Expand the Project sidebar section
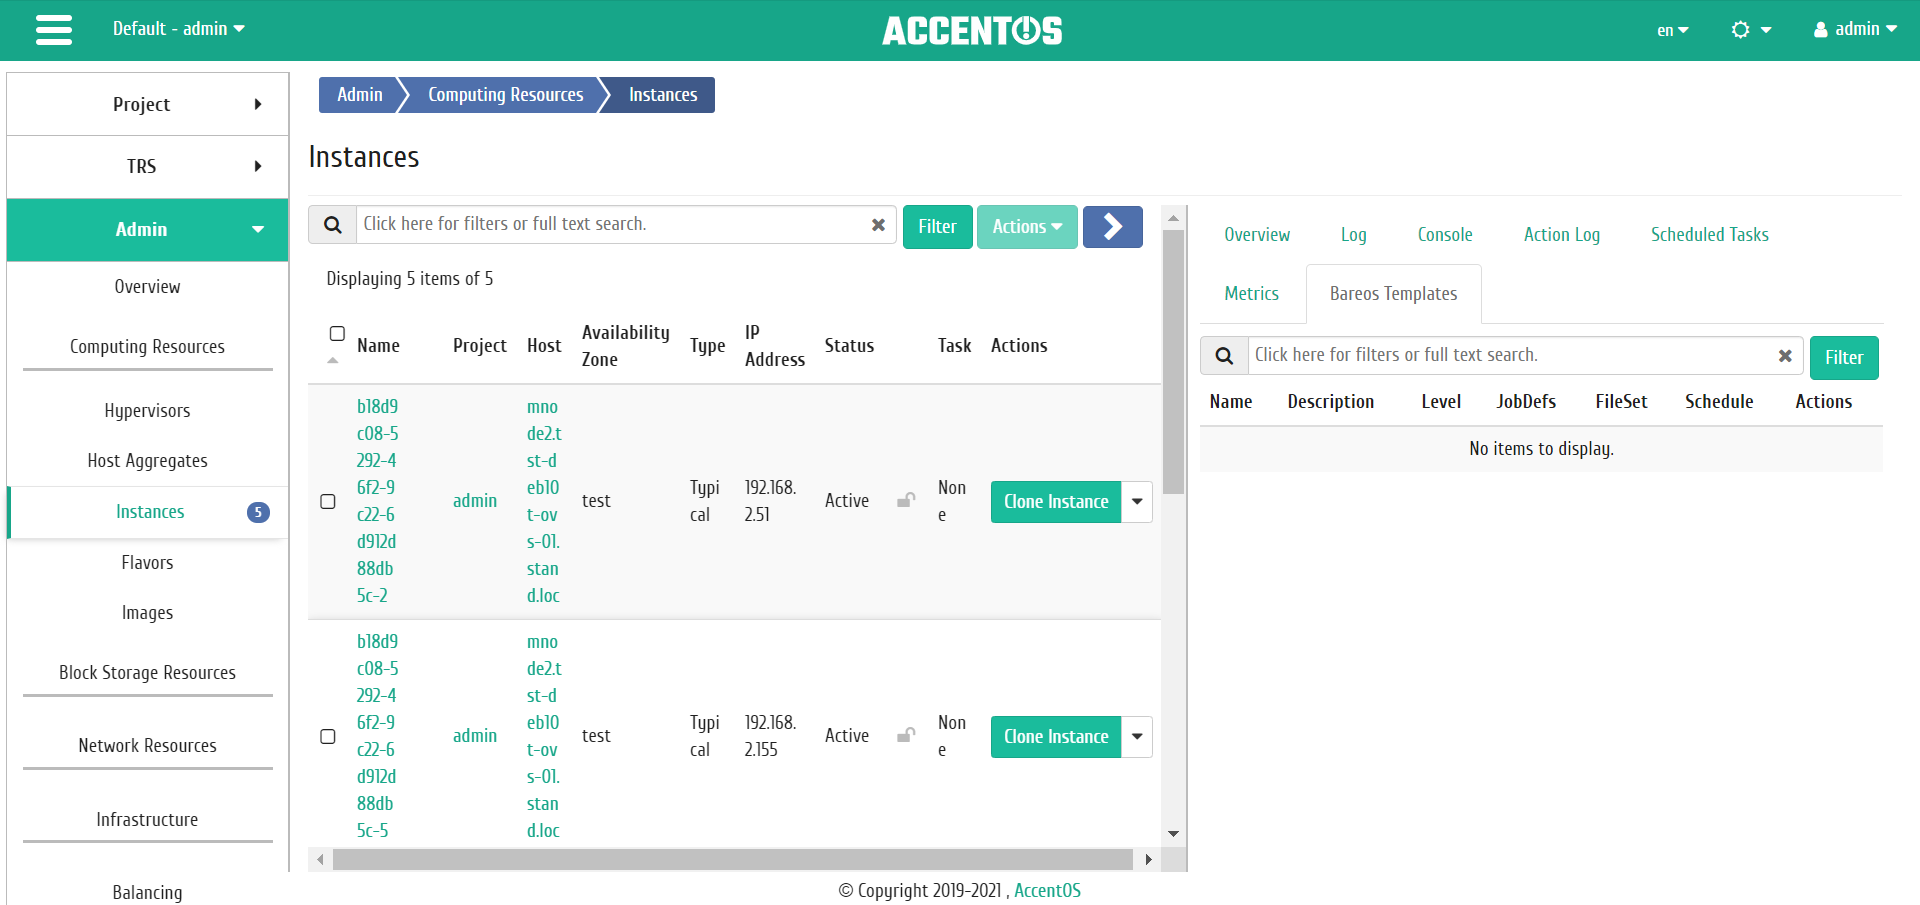This screenshot has height=905, width=1920. (148, 104)
